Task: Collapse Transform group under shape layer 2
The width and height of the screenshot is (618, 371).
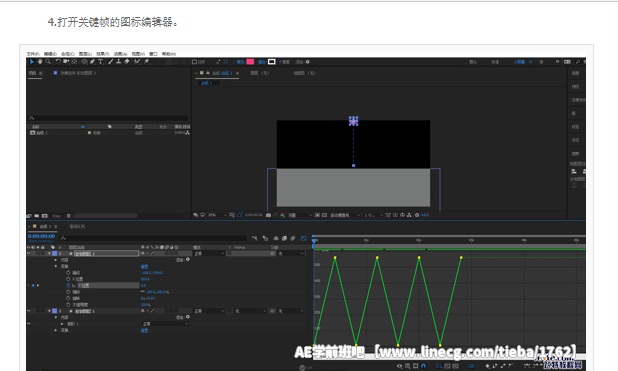Action: point(56,267)
